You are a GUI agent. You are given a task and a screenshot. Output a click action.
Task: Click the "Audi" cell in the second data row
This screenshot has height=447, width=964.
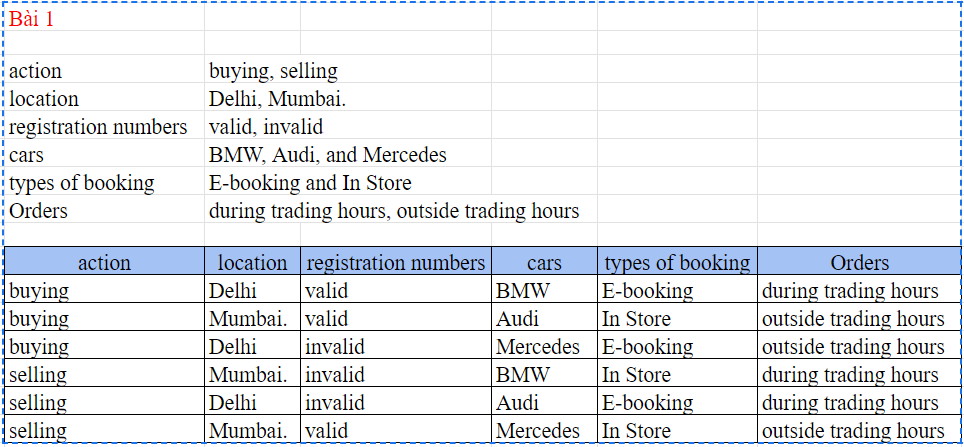(x=517, y=319)
